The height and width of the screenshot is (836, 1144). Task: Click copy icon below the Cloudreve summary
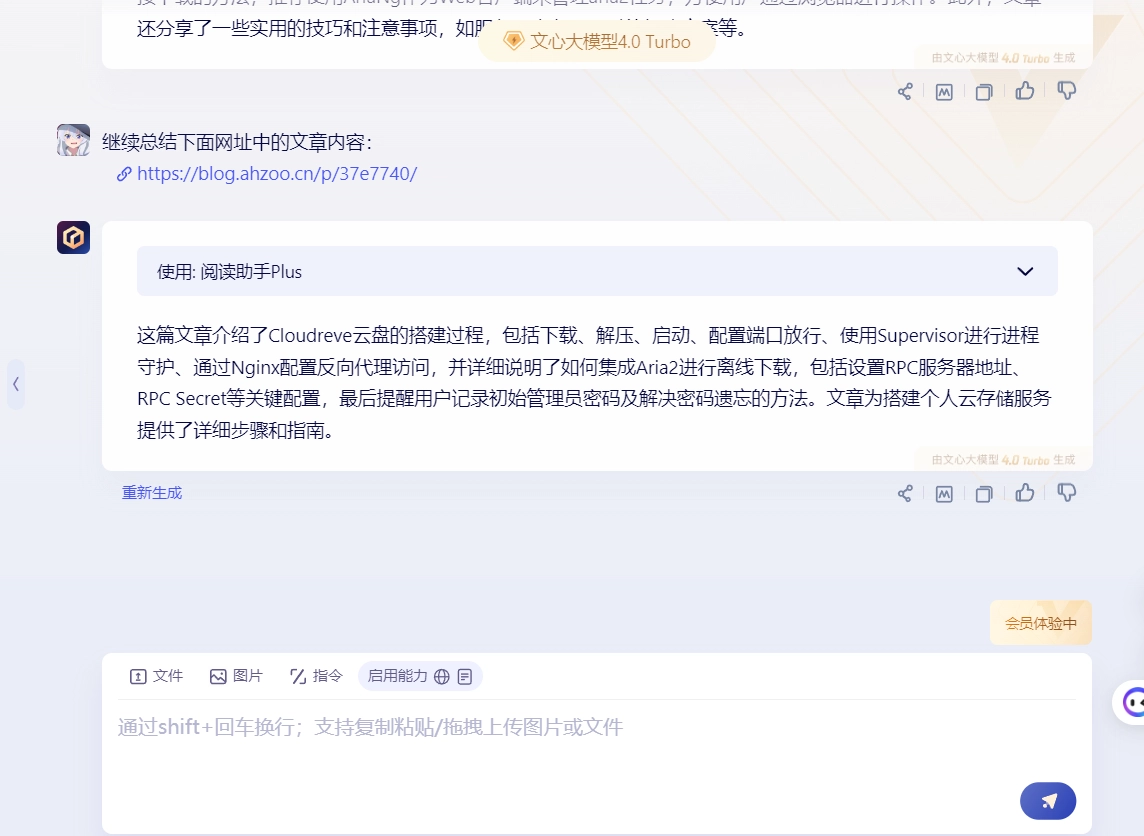point(984,493)
